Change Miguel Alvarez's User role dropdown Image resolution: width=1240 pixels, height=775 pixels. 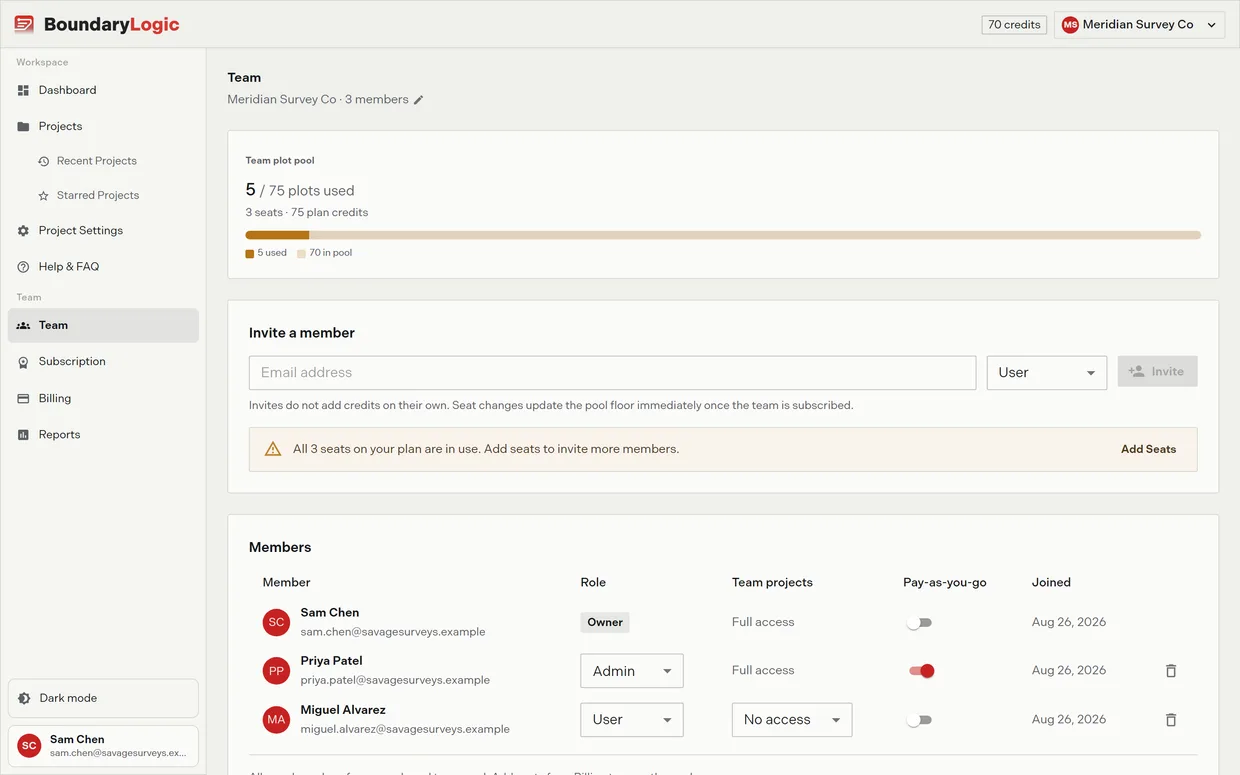(x=631, y=720)
